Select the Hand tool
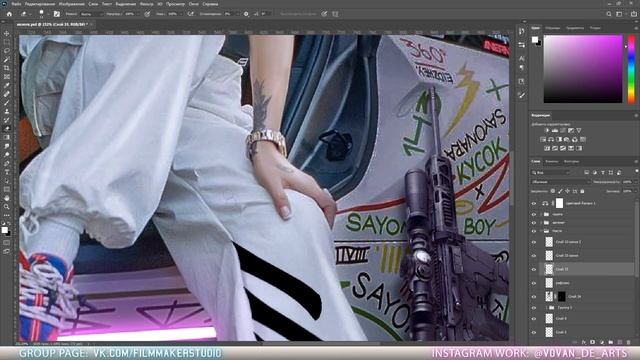Screen dimensions: 640x360 point(7,198)
